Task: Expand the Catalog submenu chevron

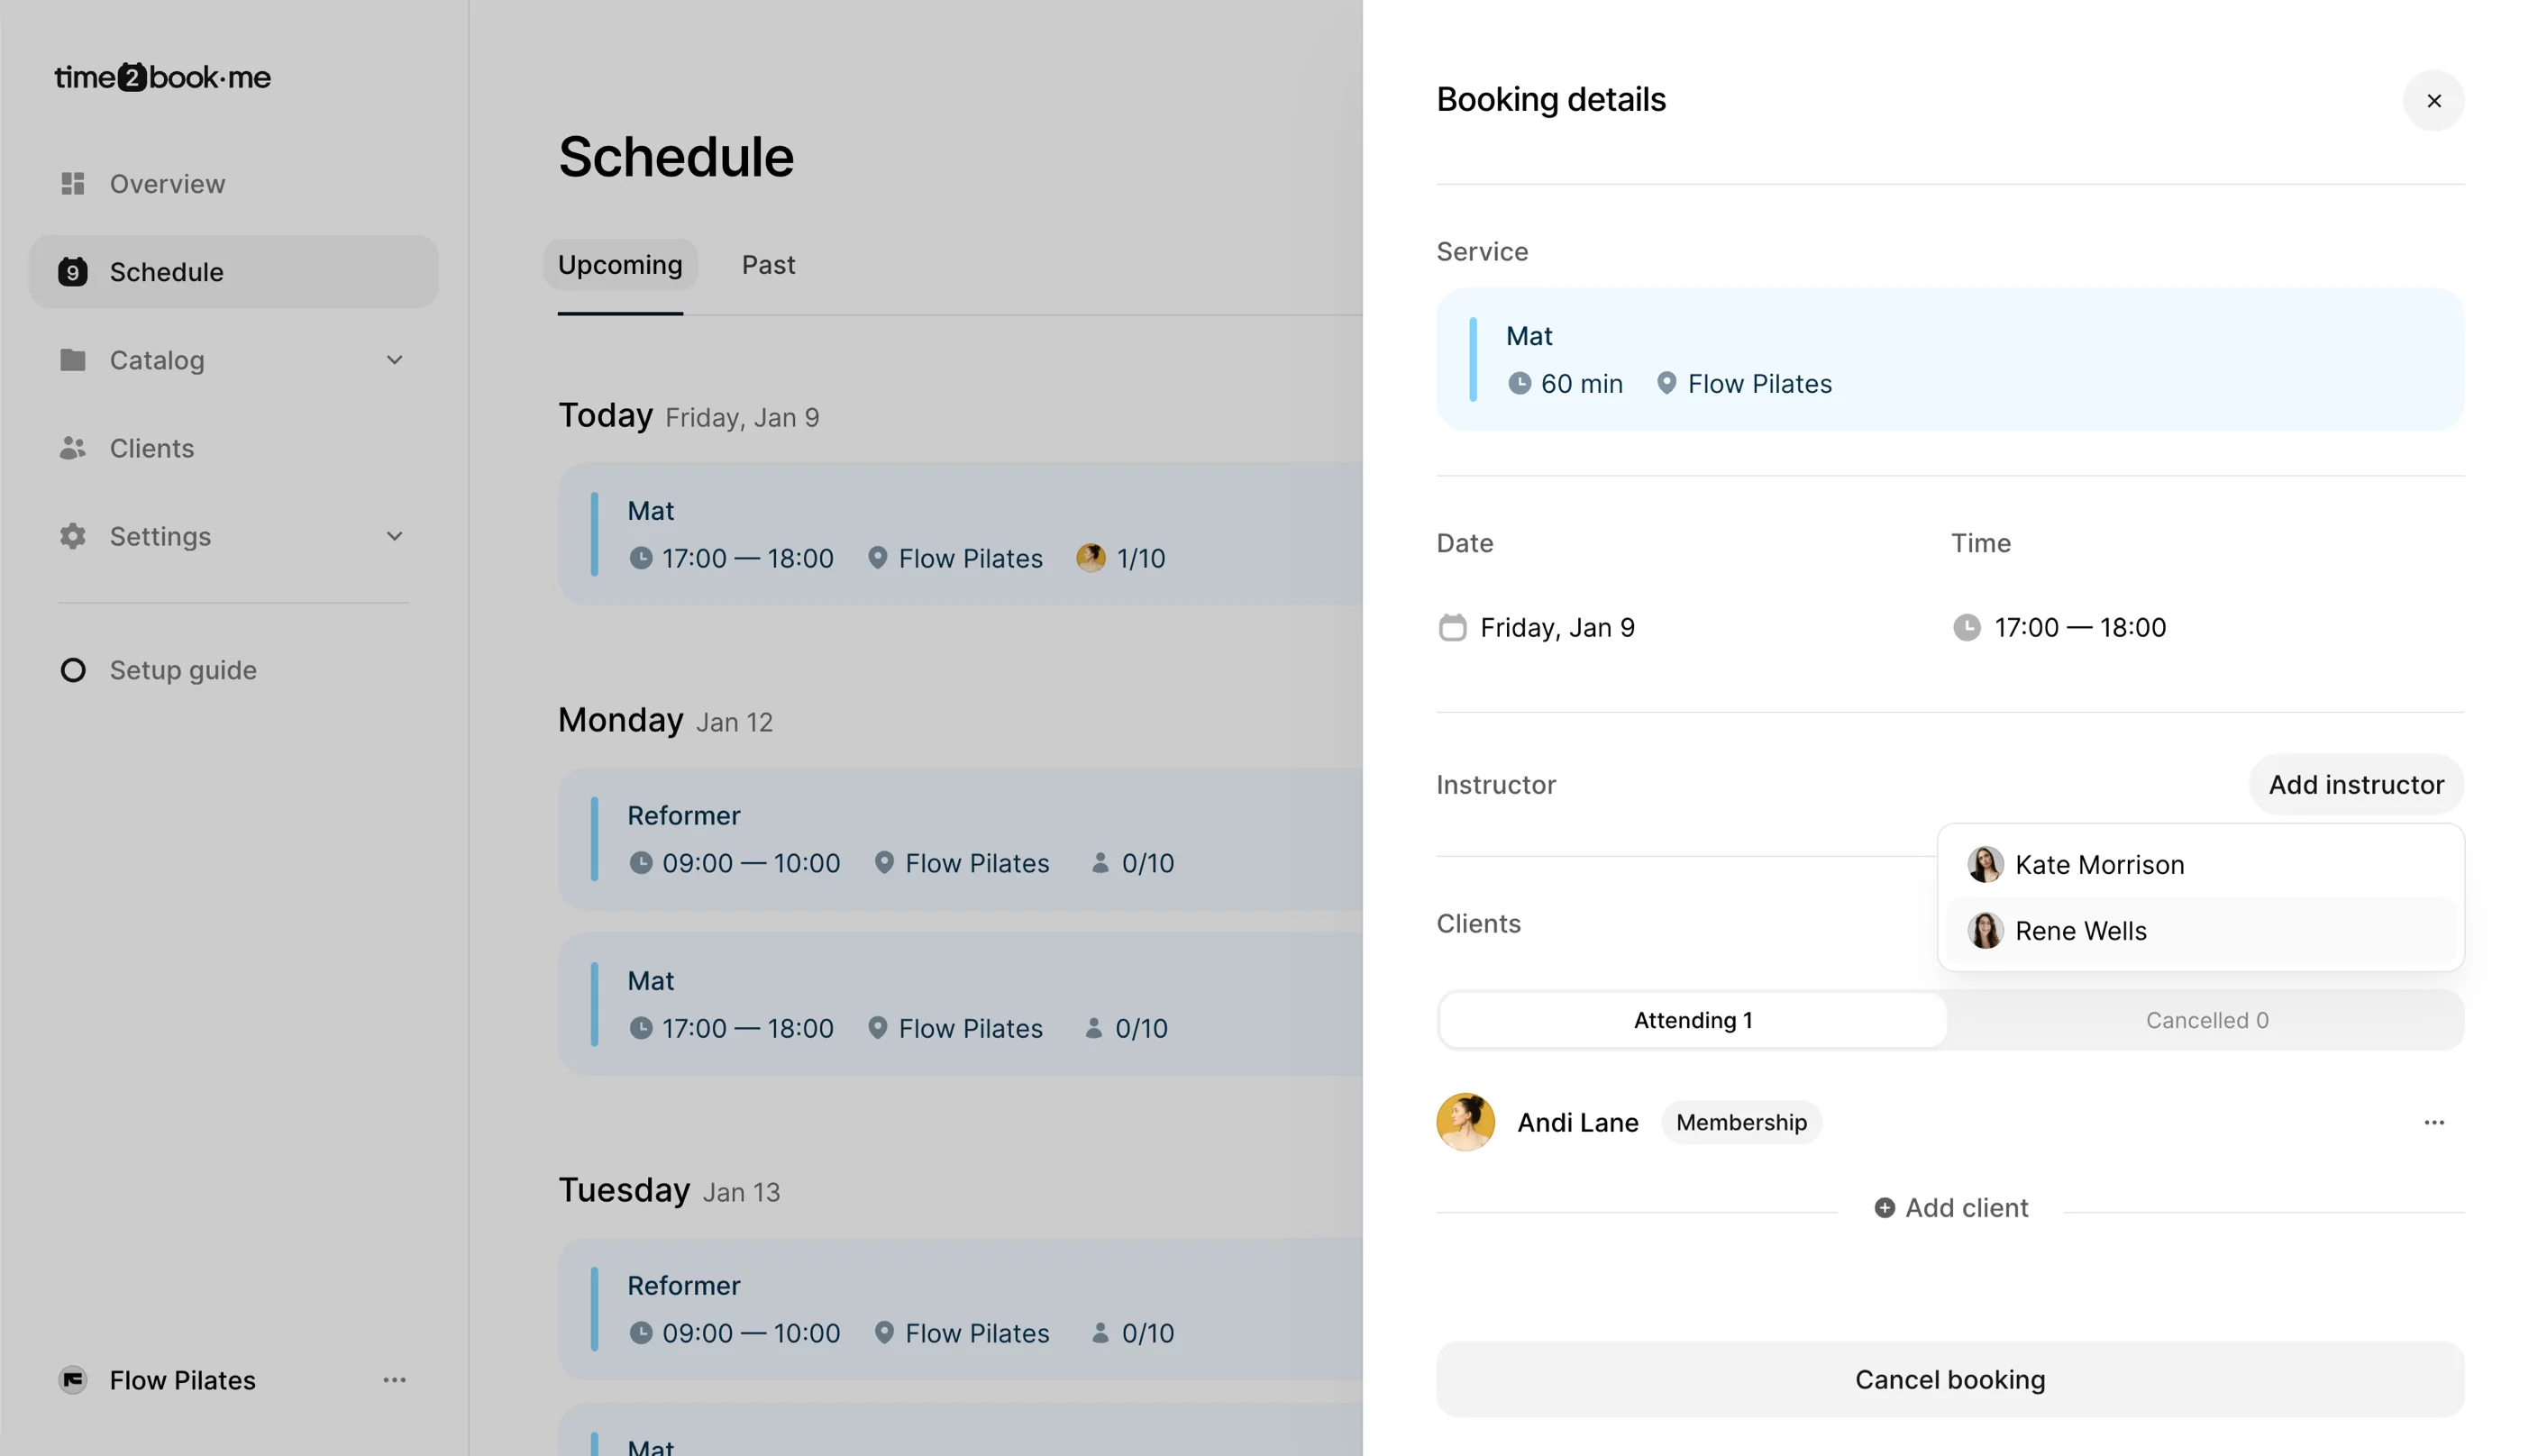Action: pyautogui.click(x=394, y=360)
